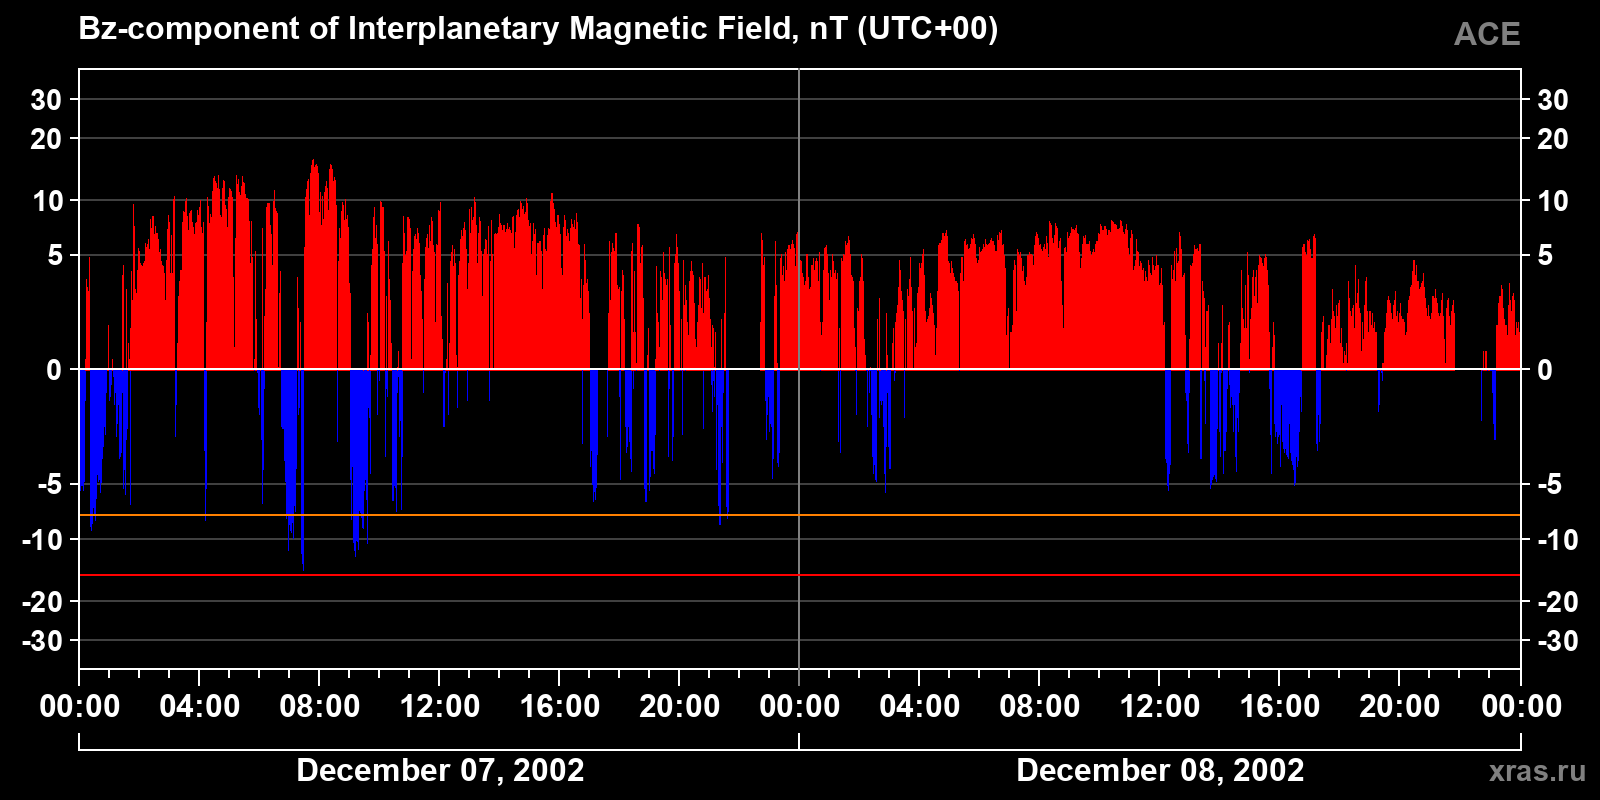Click the left axis value 10
Image resolution: width=1600 pixels, height=800 pixels.
point(47,201)
